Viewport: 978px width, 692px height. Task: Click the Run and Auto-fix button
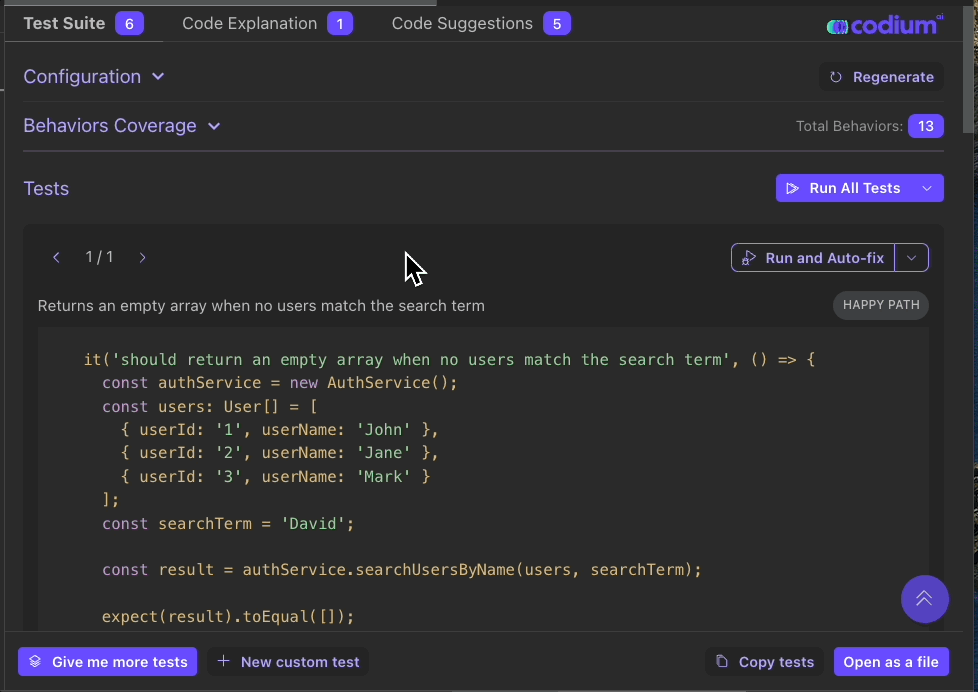(x=813, y=258)
